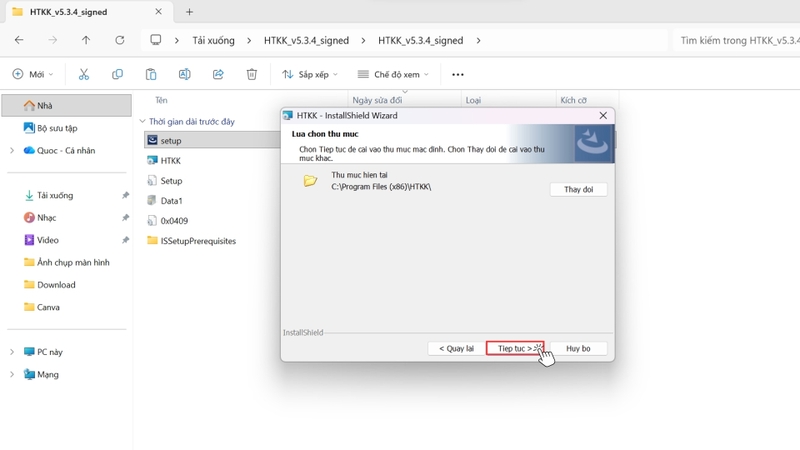Open the three-dot more options menu

458,74
